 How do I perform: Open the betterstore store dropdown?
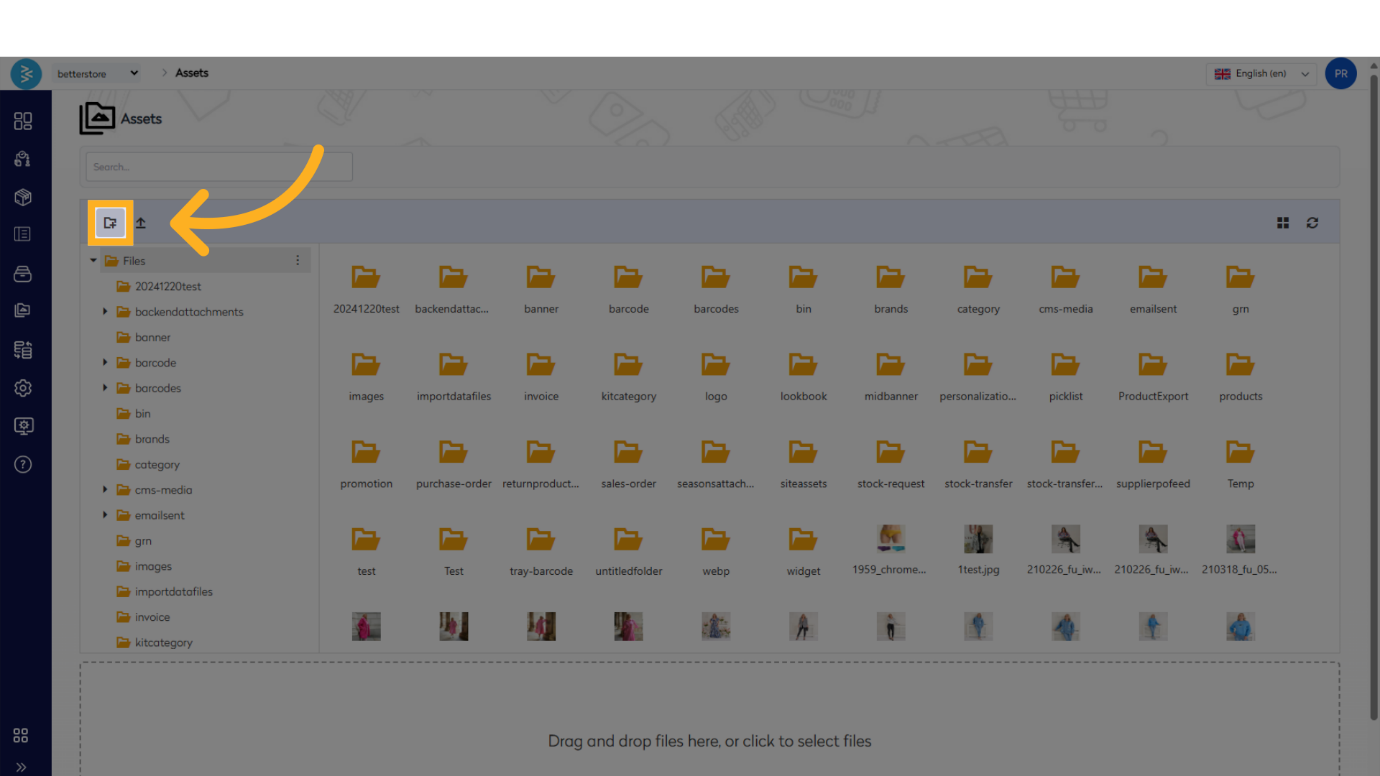97,73
